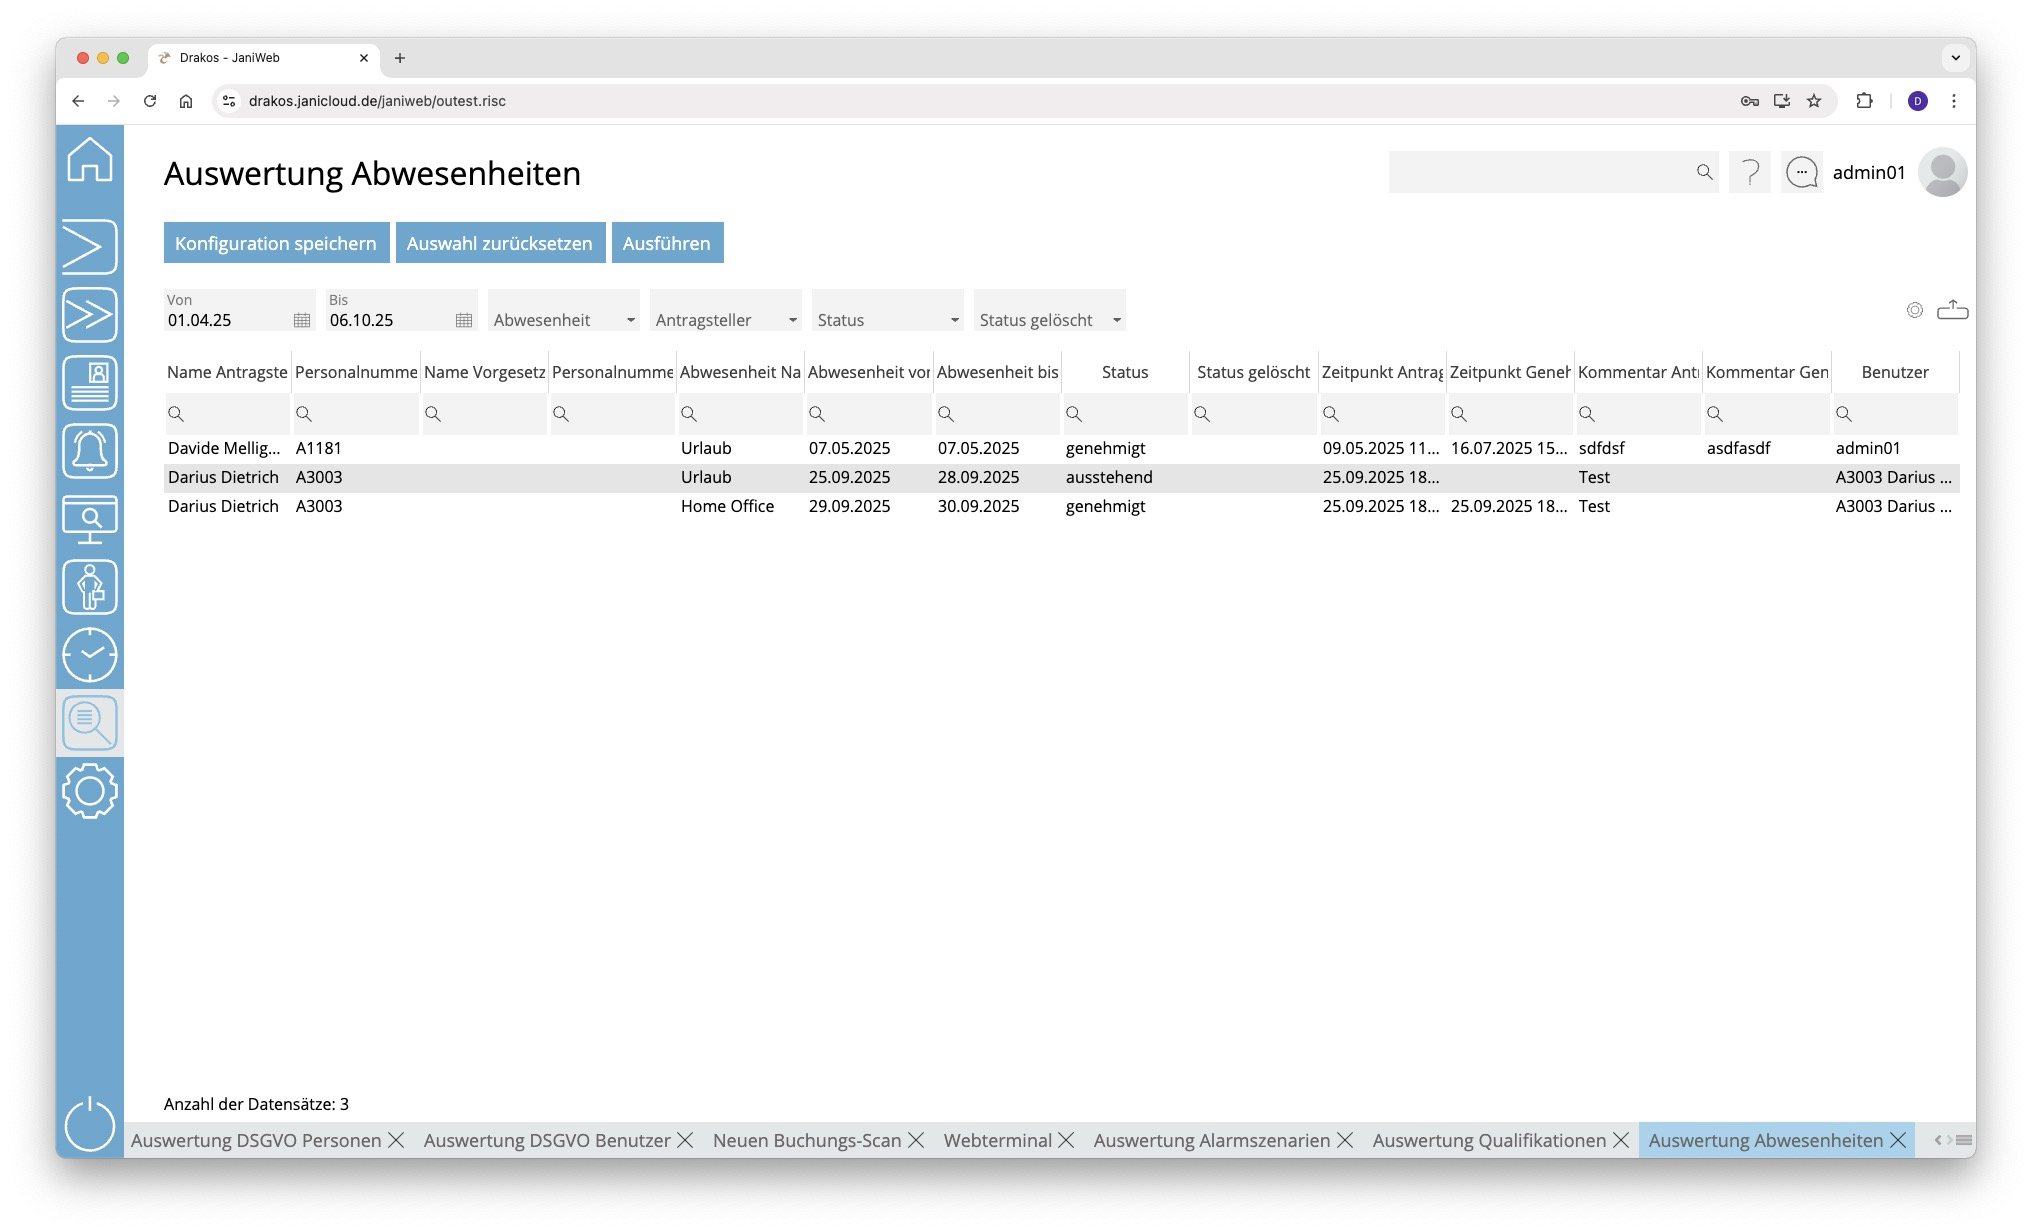Click the Ausführen button
2032x1232 pixels.
click(x=667, y=243)
